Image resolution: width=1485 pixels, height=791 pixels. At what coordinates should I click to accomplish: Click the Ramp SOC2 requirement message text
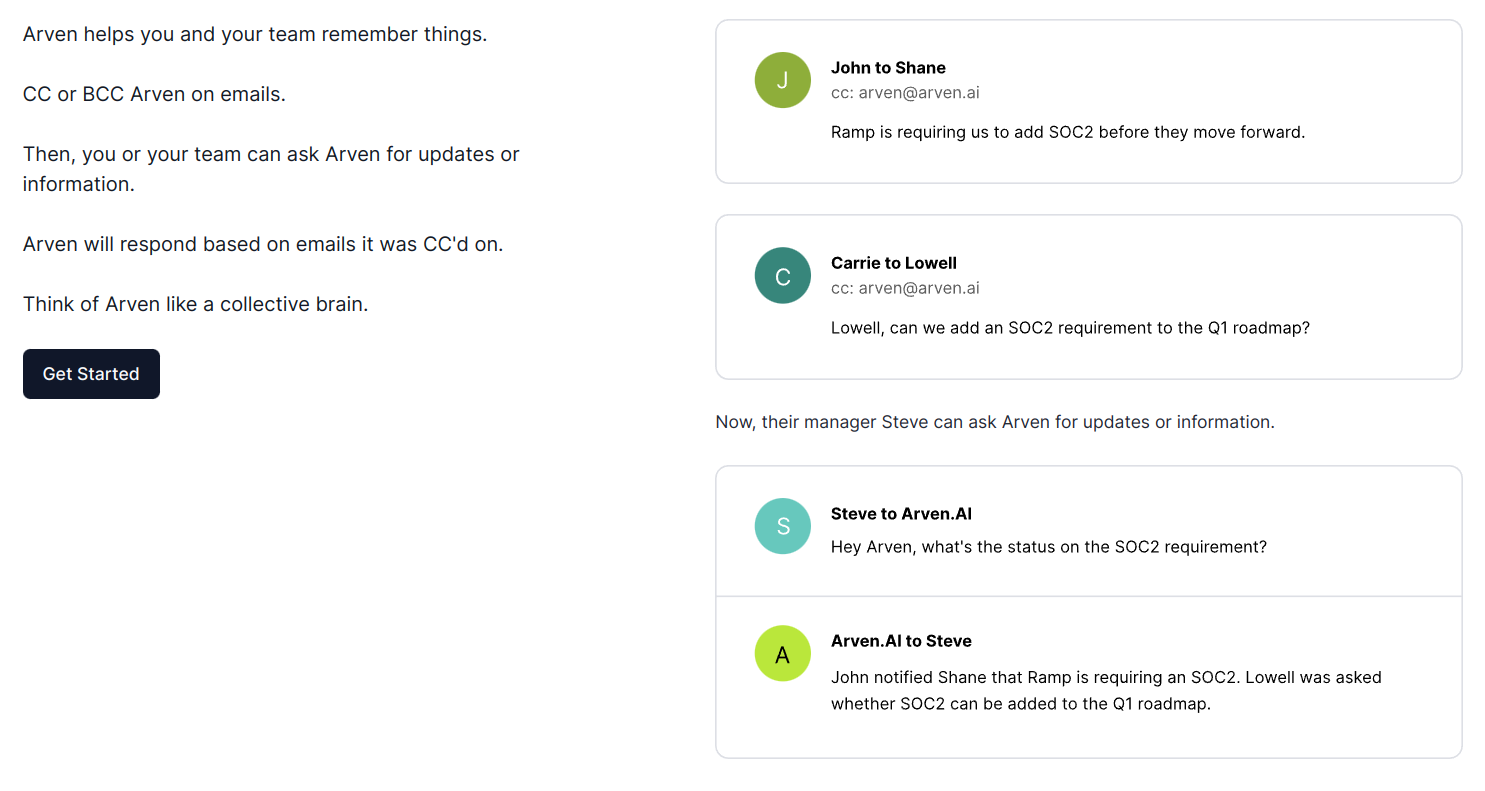point(1068,132)
